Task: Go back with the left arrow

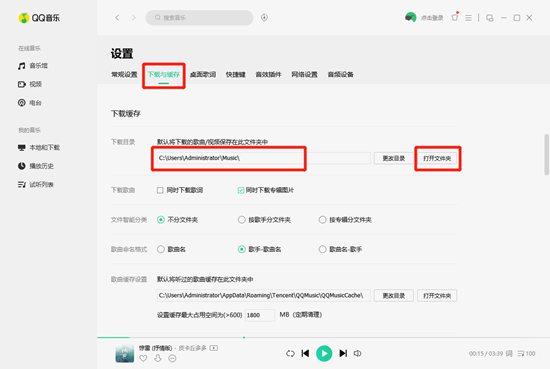Action: (117, 18)
